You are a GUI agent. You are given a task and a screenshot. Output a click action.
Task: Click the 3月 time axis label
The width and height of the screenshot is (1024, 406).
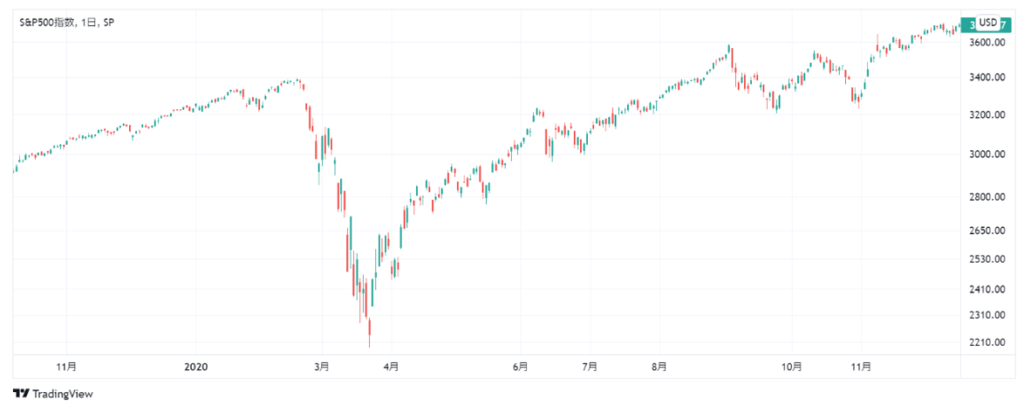tap(322, 367)
